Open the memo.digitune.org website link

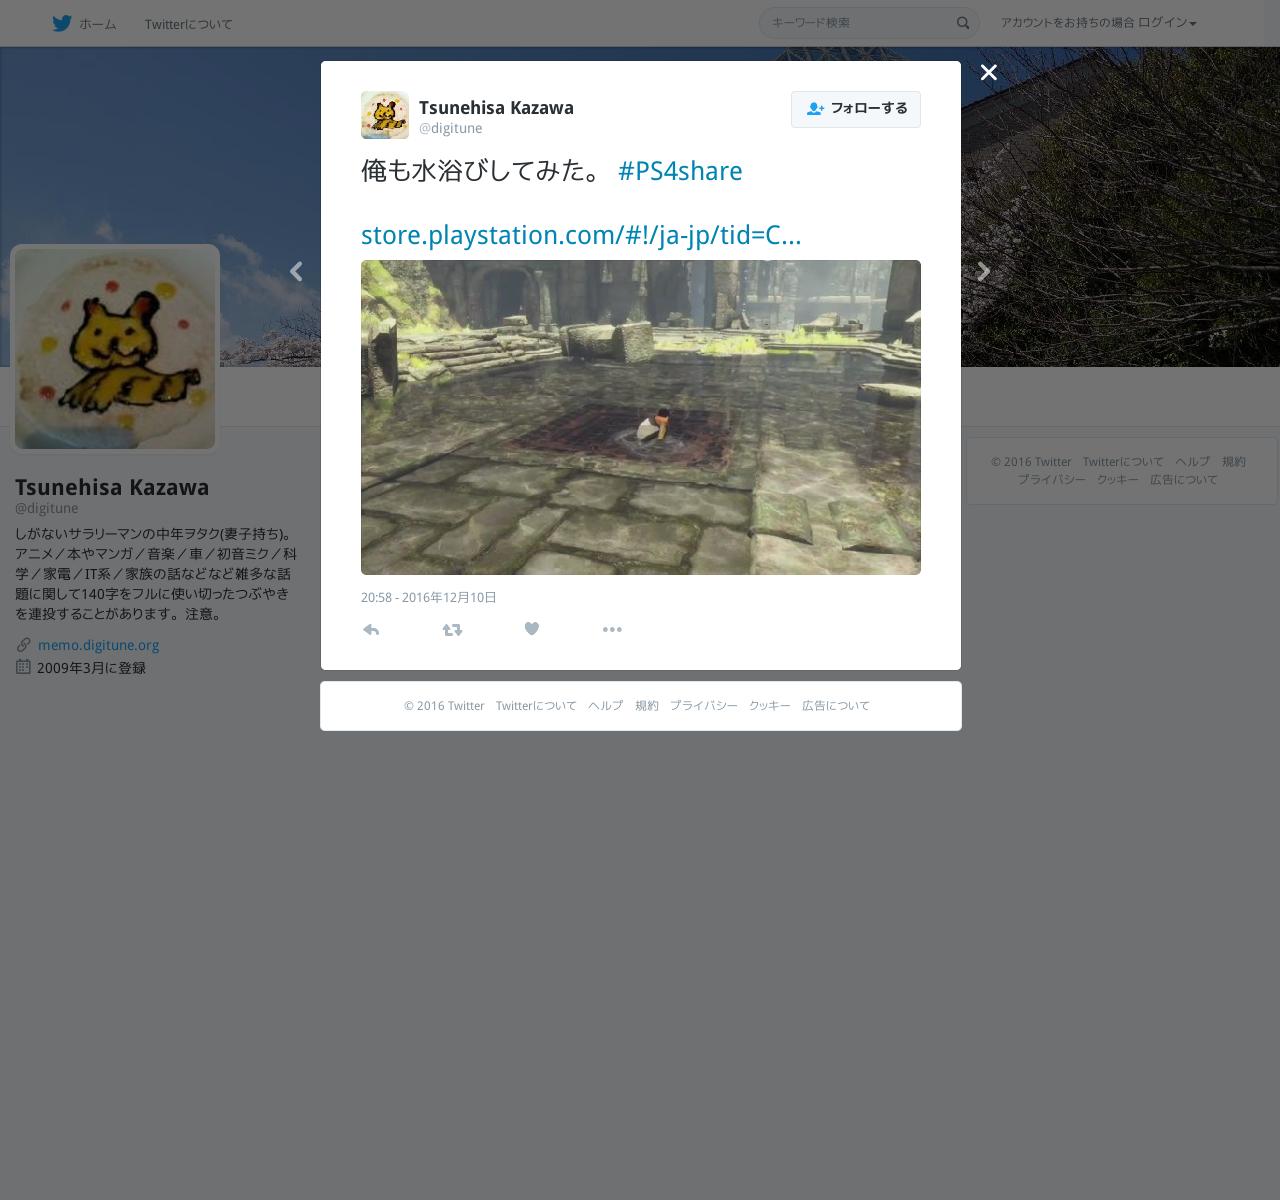(98, 645)
